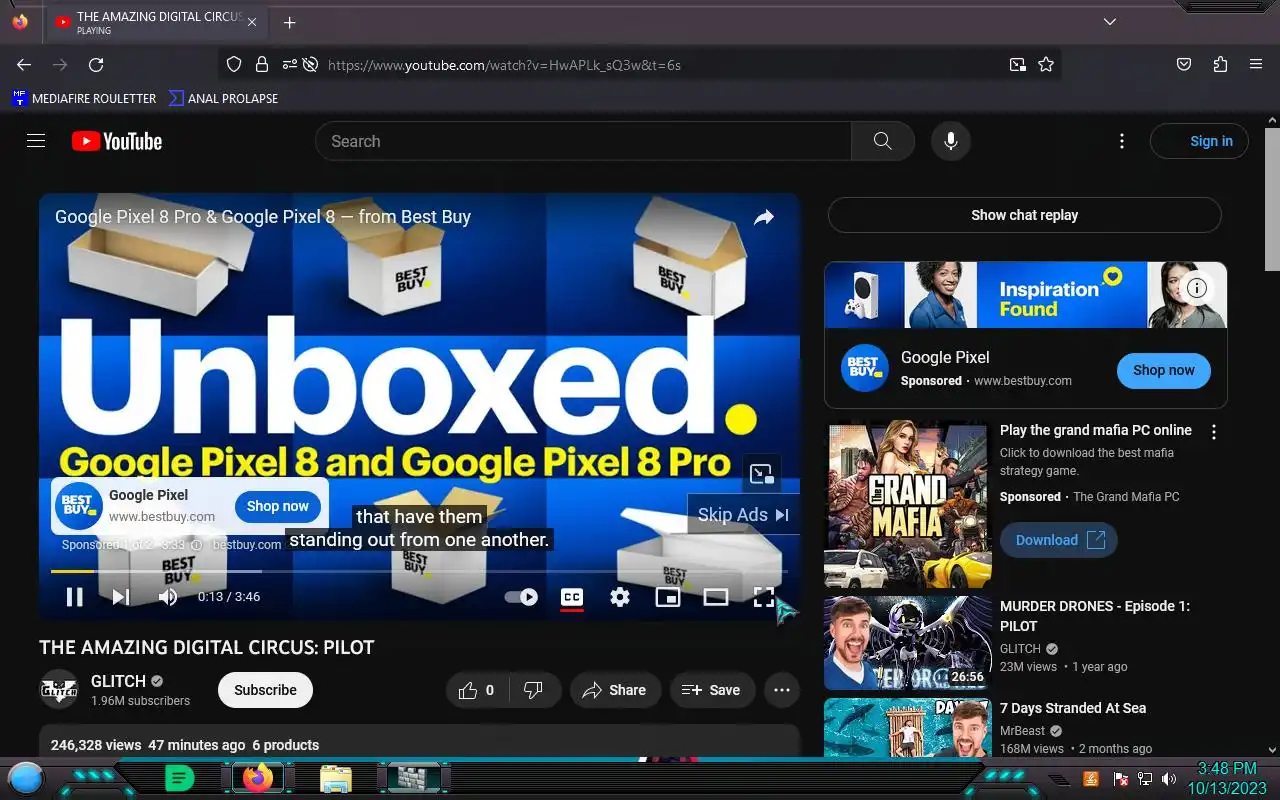The height and width of the screenshot is (800, 1280).
Task: Focus the YouTube search field
Action: pyautogui.click(x=583, y=141)
